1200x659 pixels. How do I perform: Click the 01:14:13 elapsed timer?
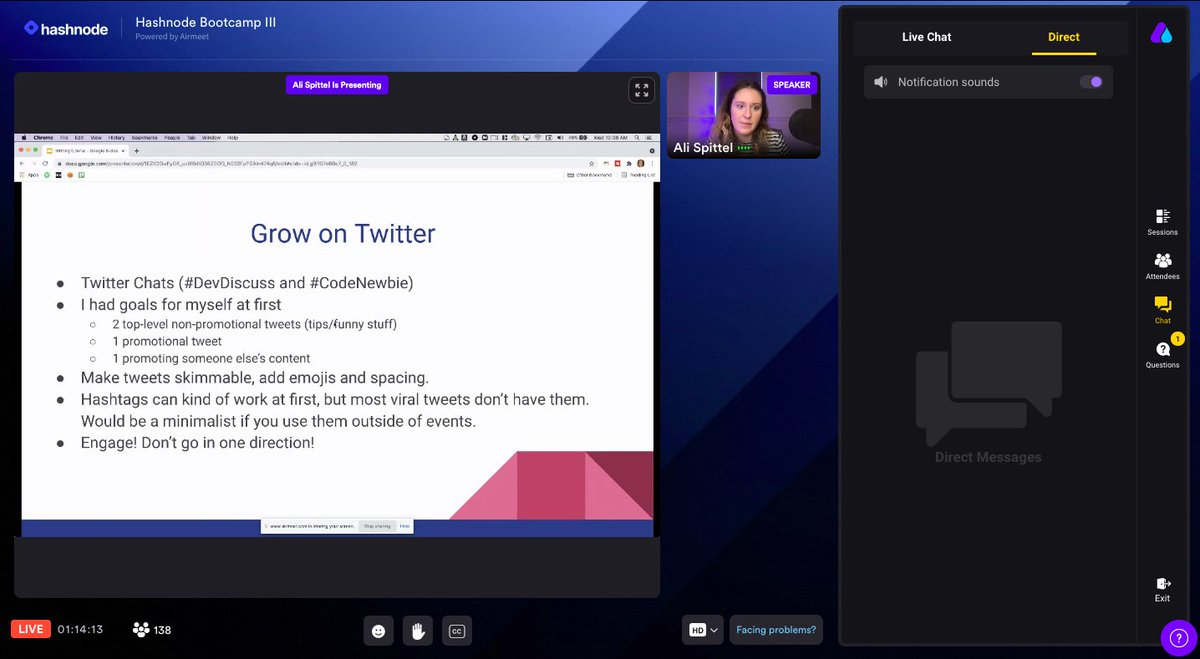80,630
